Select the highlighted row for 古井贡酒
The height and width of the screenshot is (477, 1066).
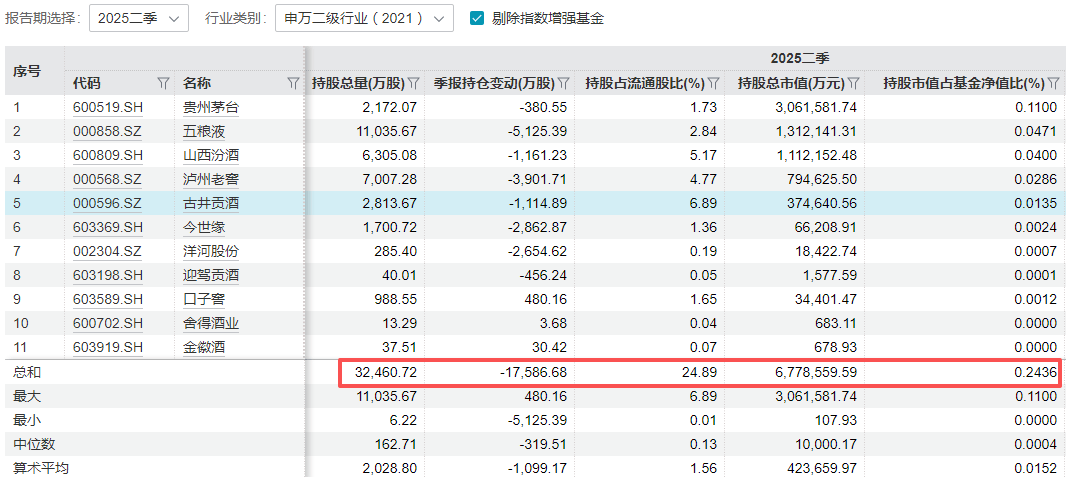click(211, 203)
